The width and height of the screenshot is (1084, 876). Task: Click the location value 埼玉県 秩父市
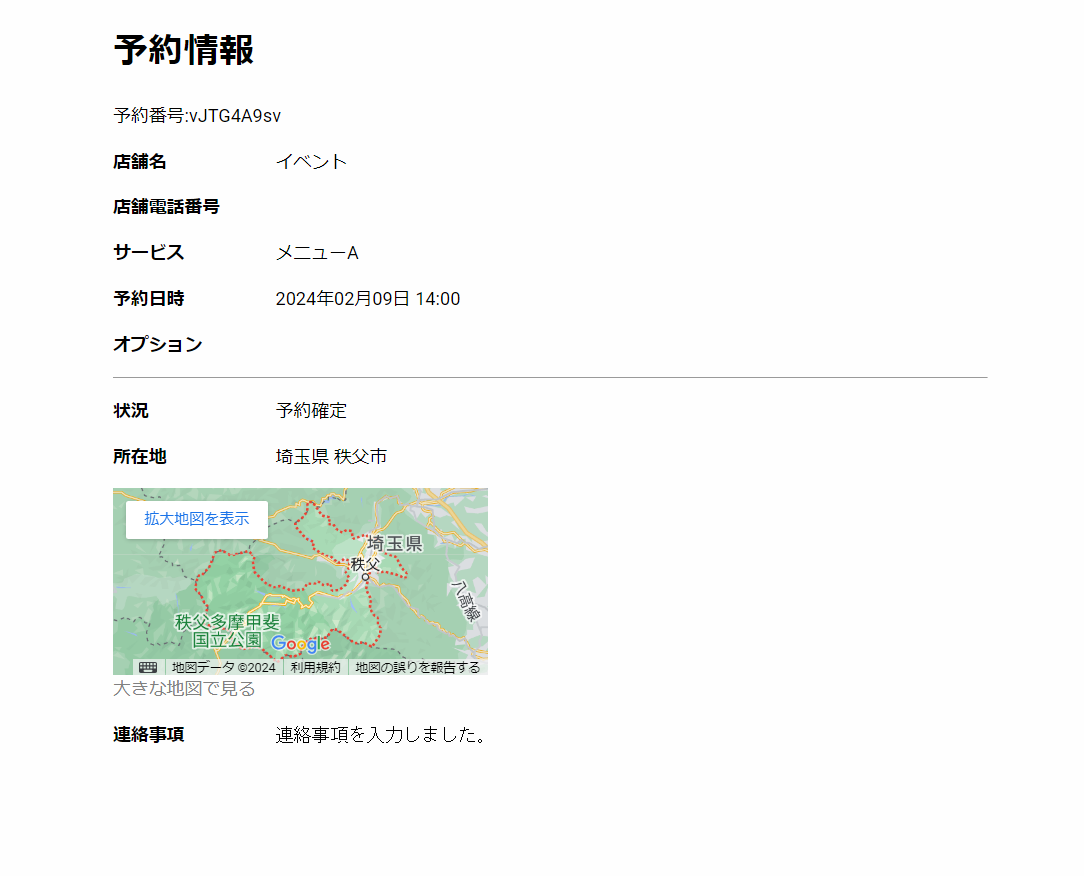pyautogui.click(x=331, y=456)
